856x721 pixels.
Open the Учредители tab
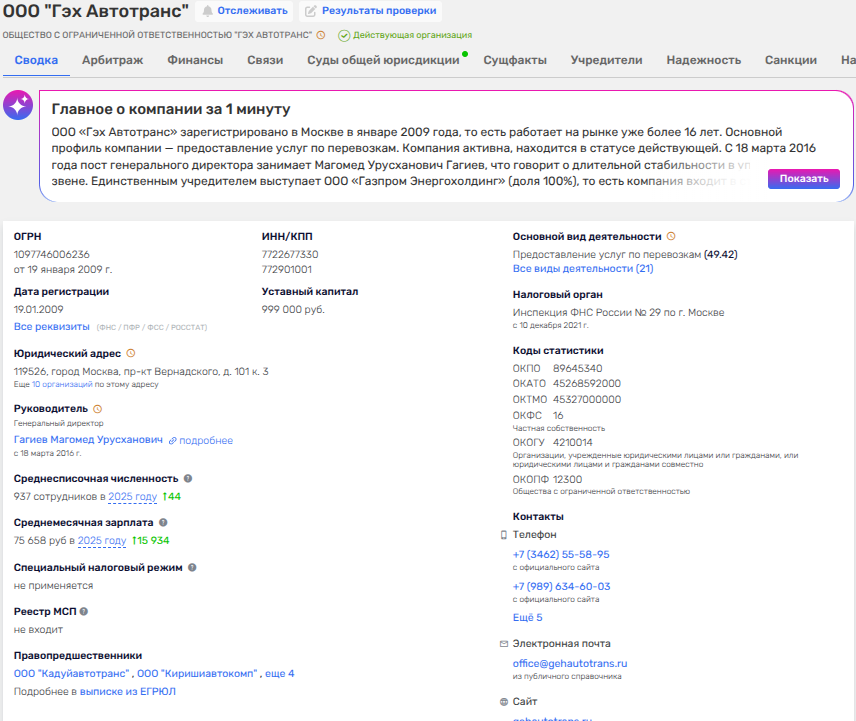pos(607,60)
